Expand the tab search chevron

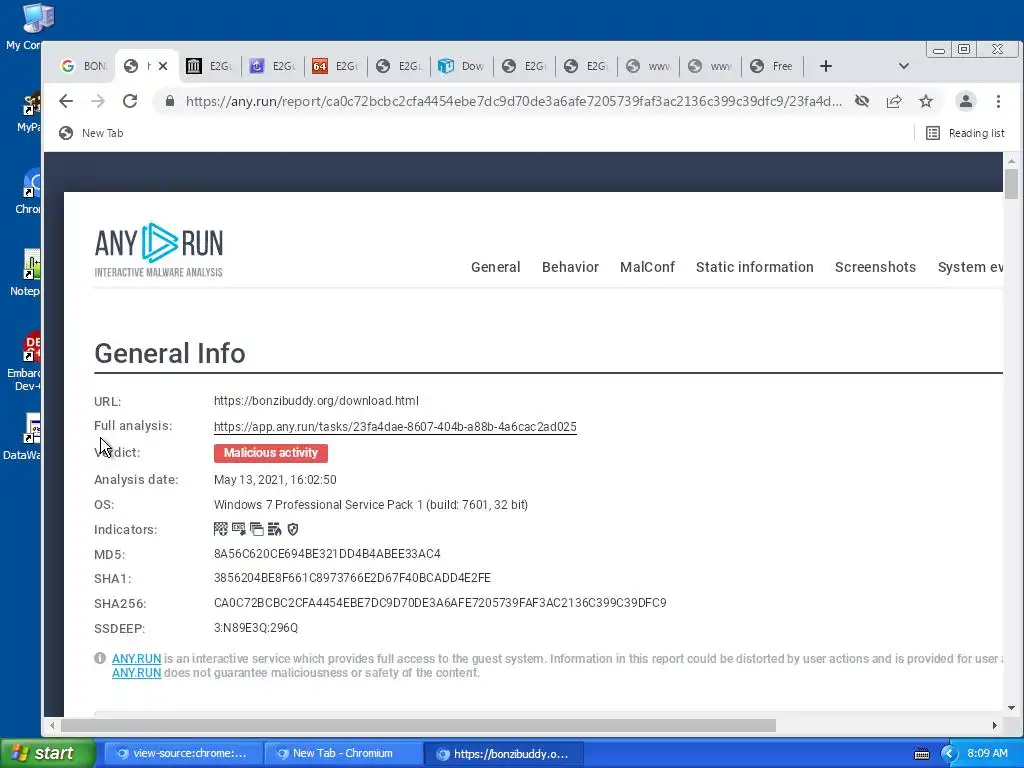coord(904,66)
